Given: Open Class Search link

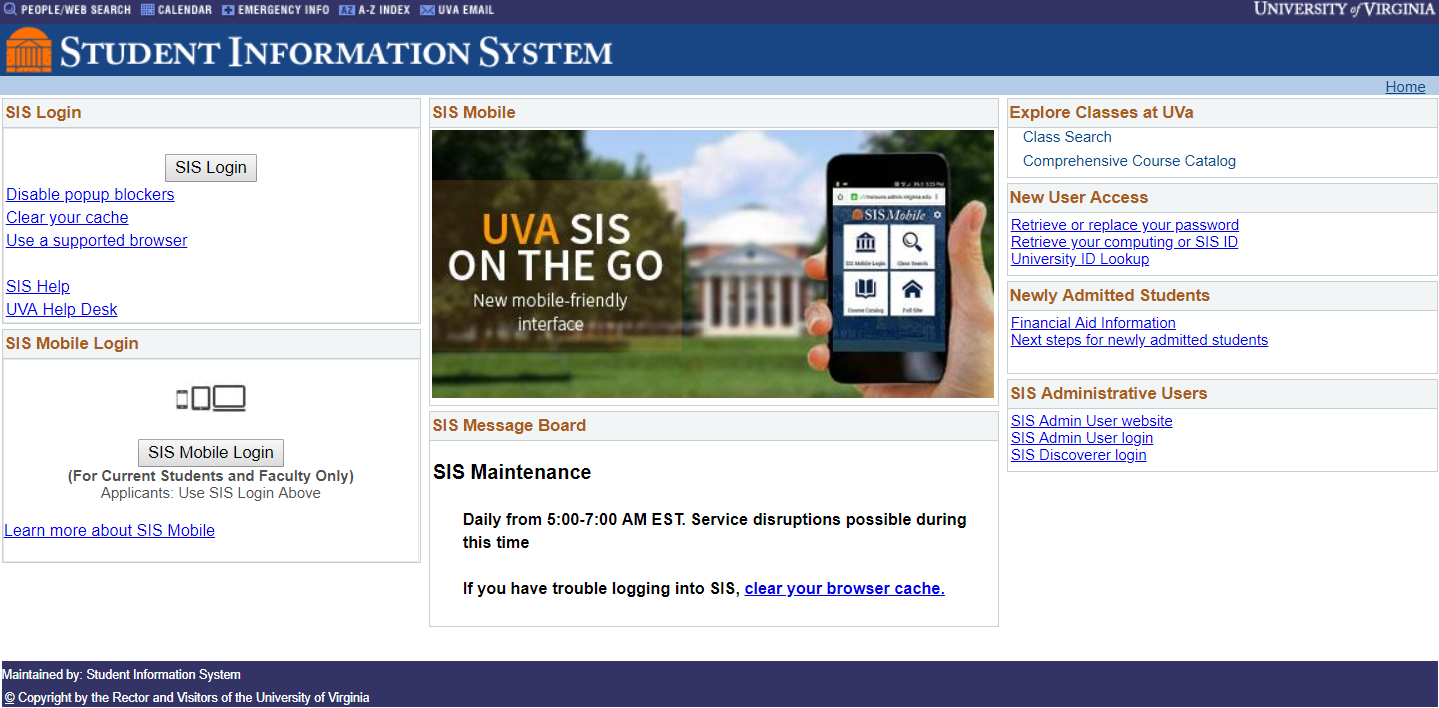Looking at the screenshot, I should point(1067,137).
